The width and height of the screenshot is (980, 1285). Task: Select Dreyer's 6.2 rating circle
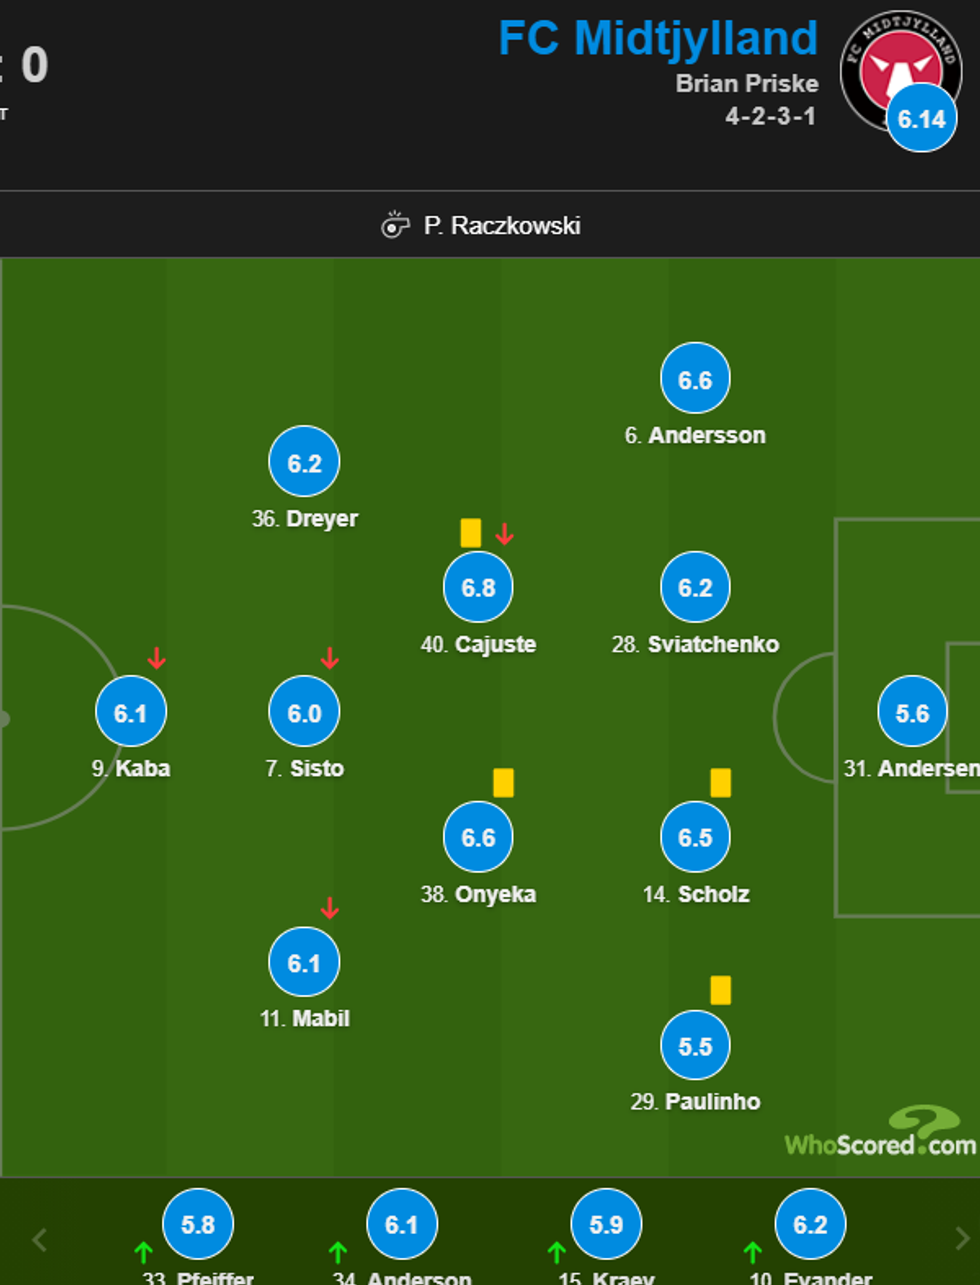coord(304,463)
